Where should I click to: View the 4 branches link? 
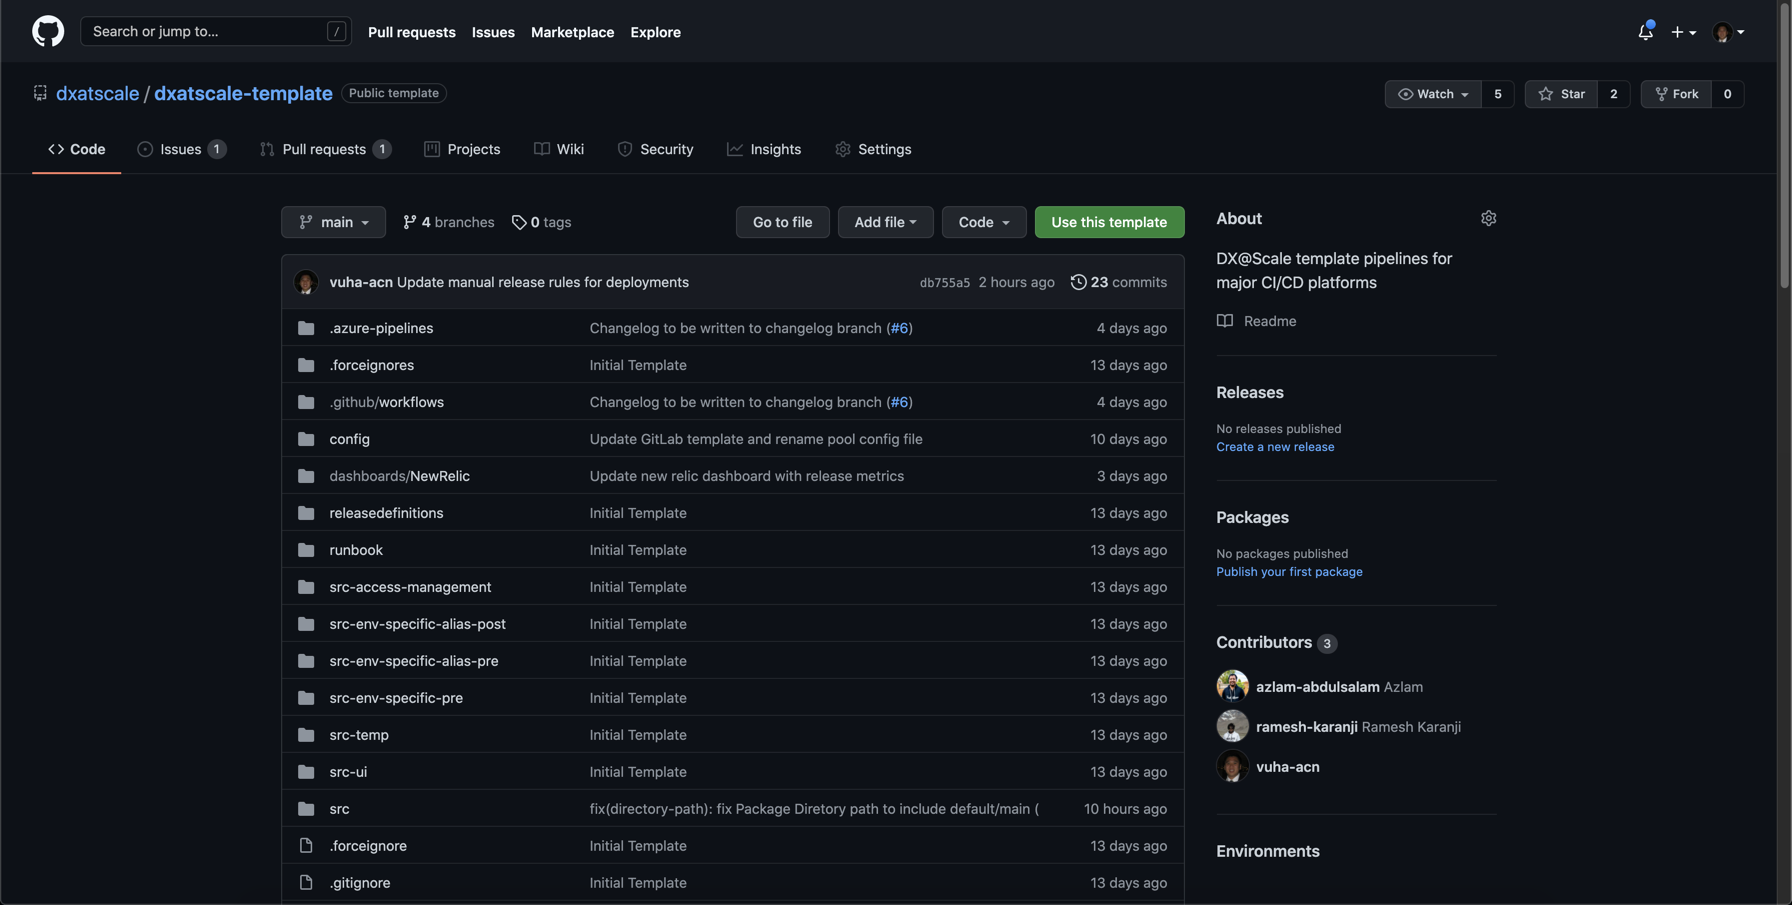pyautogui.click(x=448, y=222)
